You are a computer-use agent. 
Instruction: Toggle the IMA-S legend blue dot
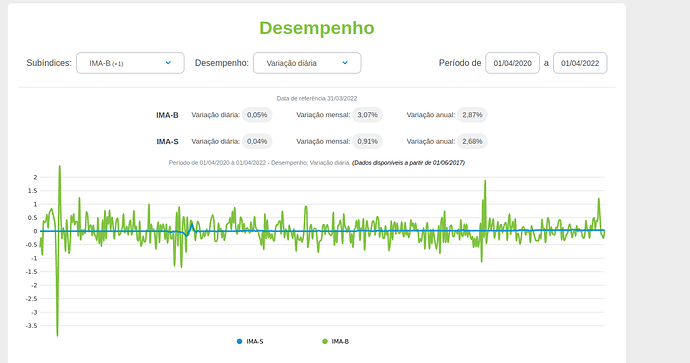coord(239,341)
